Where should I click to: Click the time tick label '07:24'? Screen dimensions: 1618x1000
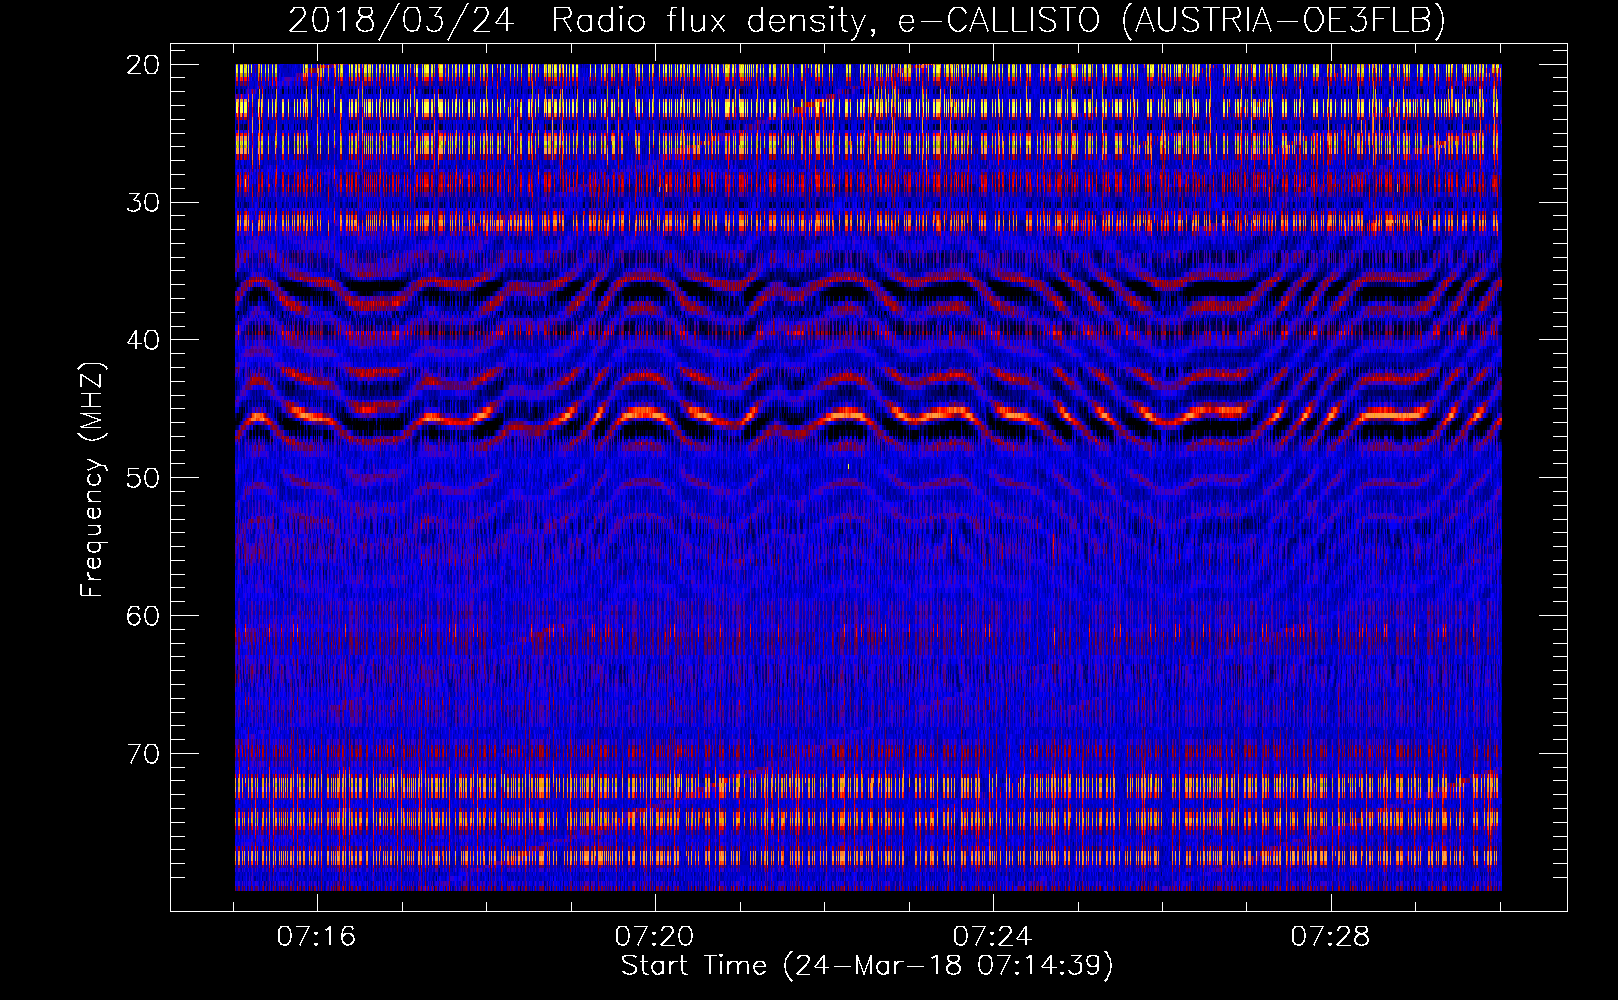point(993,937)
